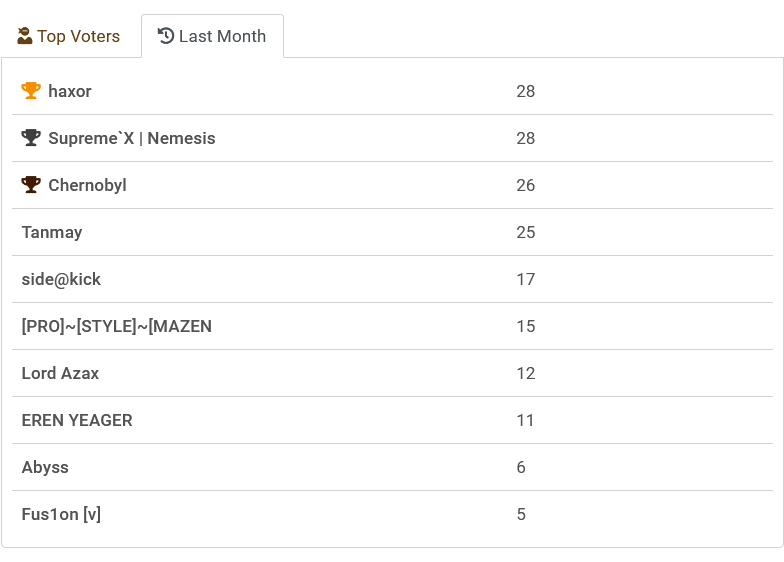Click the Last Month history clock icon
The width and height of the screenshot is (784, 562).
(x=166, y=36)
